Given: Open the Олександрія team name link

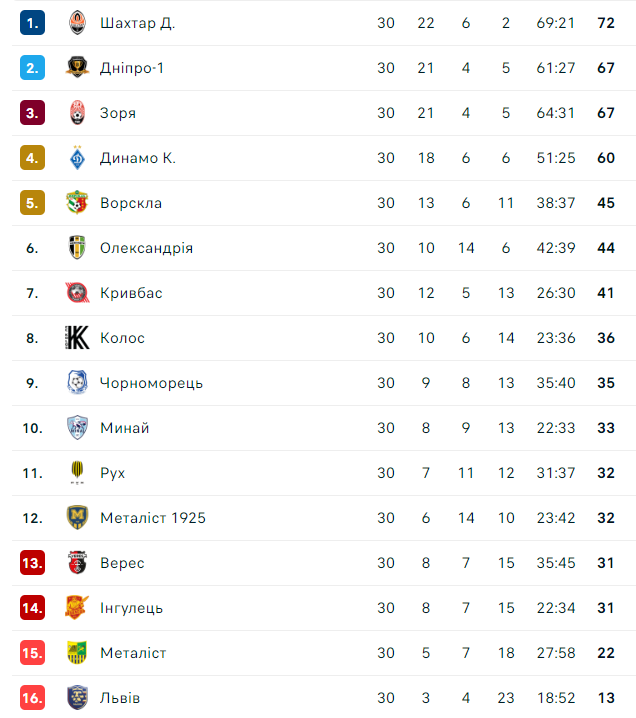Looking at the screenshot, I should point(147,248).
